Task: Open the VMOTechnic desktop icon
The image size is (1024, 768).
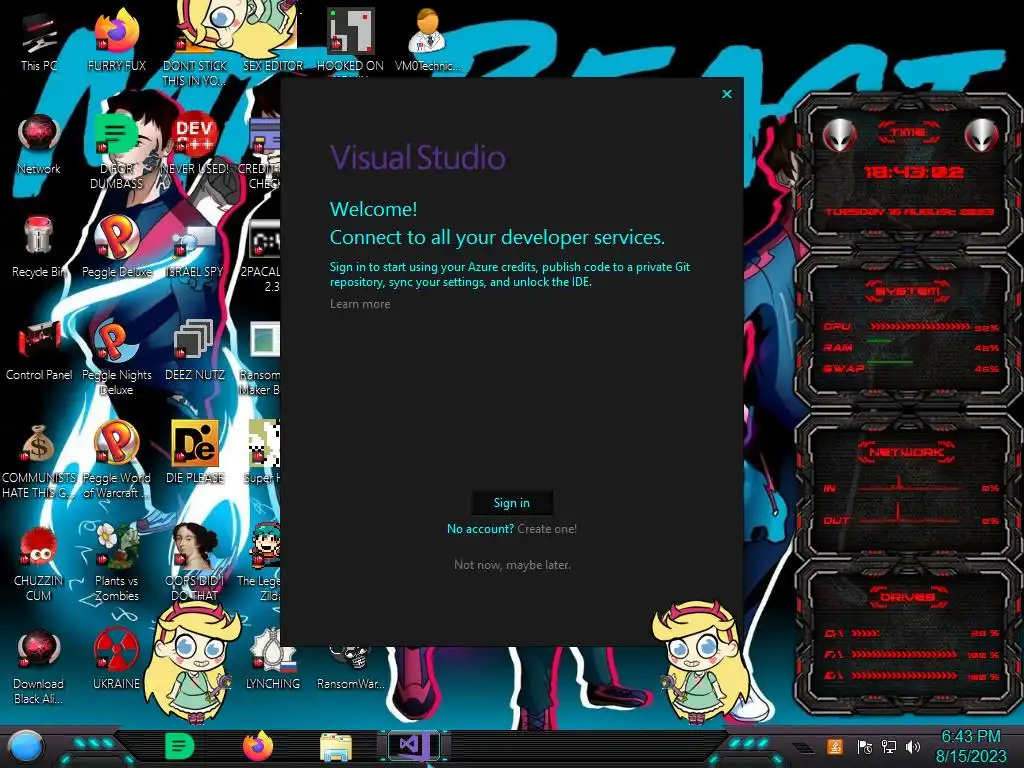Action: [x=427, y=40]
